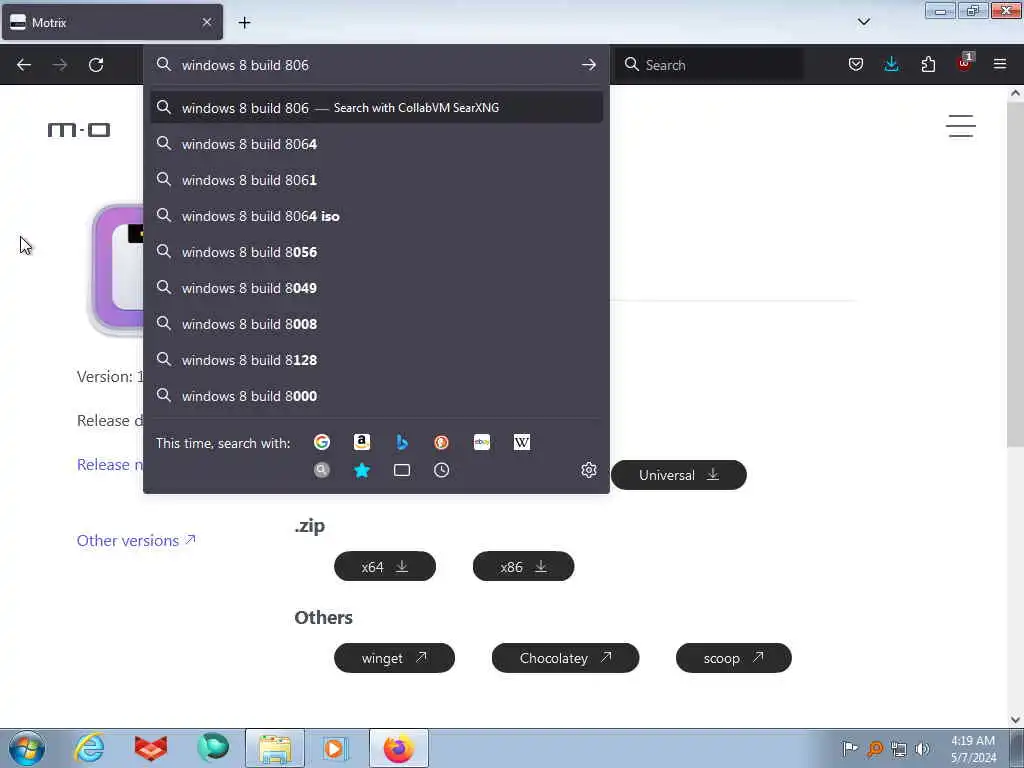Open the Release notes link
This screenshot has height=768, width=1024.
(110, 464)
